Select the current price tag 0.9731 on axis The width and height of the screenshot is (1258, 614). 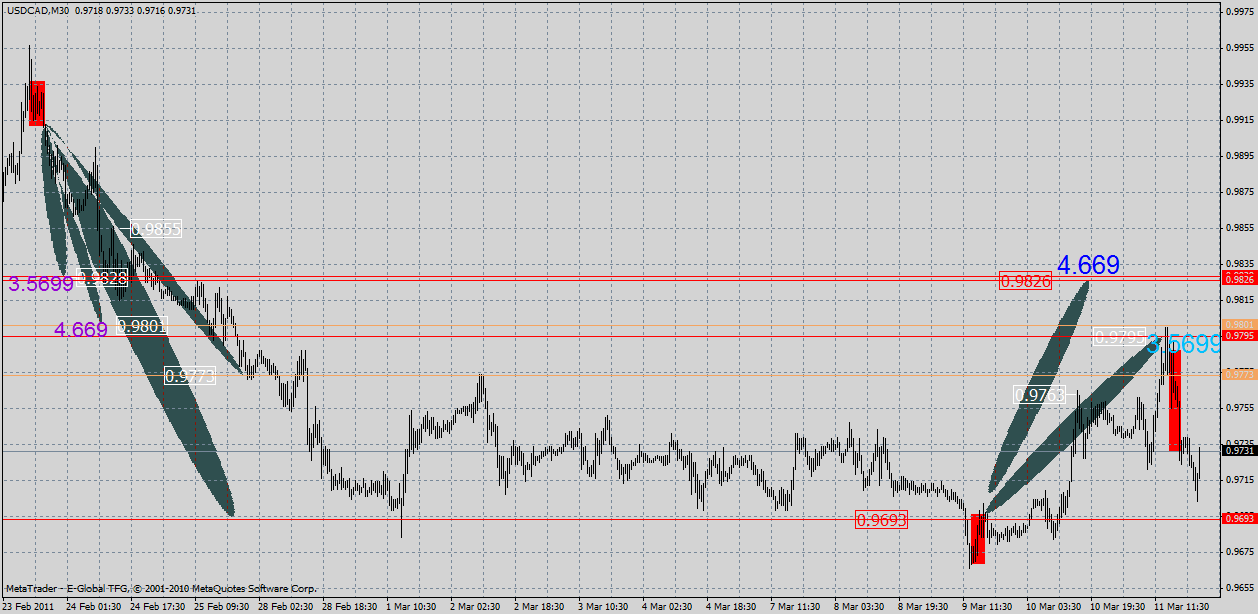(1239, 452)
